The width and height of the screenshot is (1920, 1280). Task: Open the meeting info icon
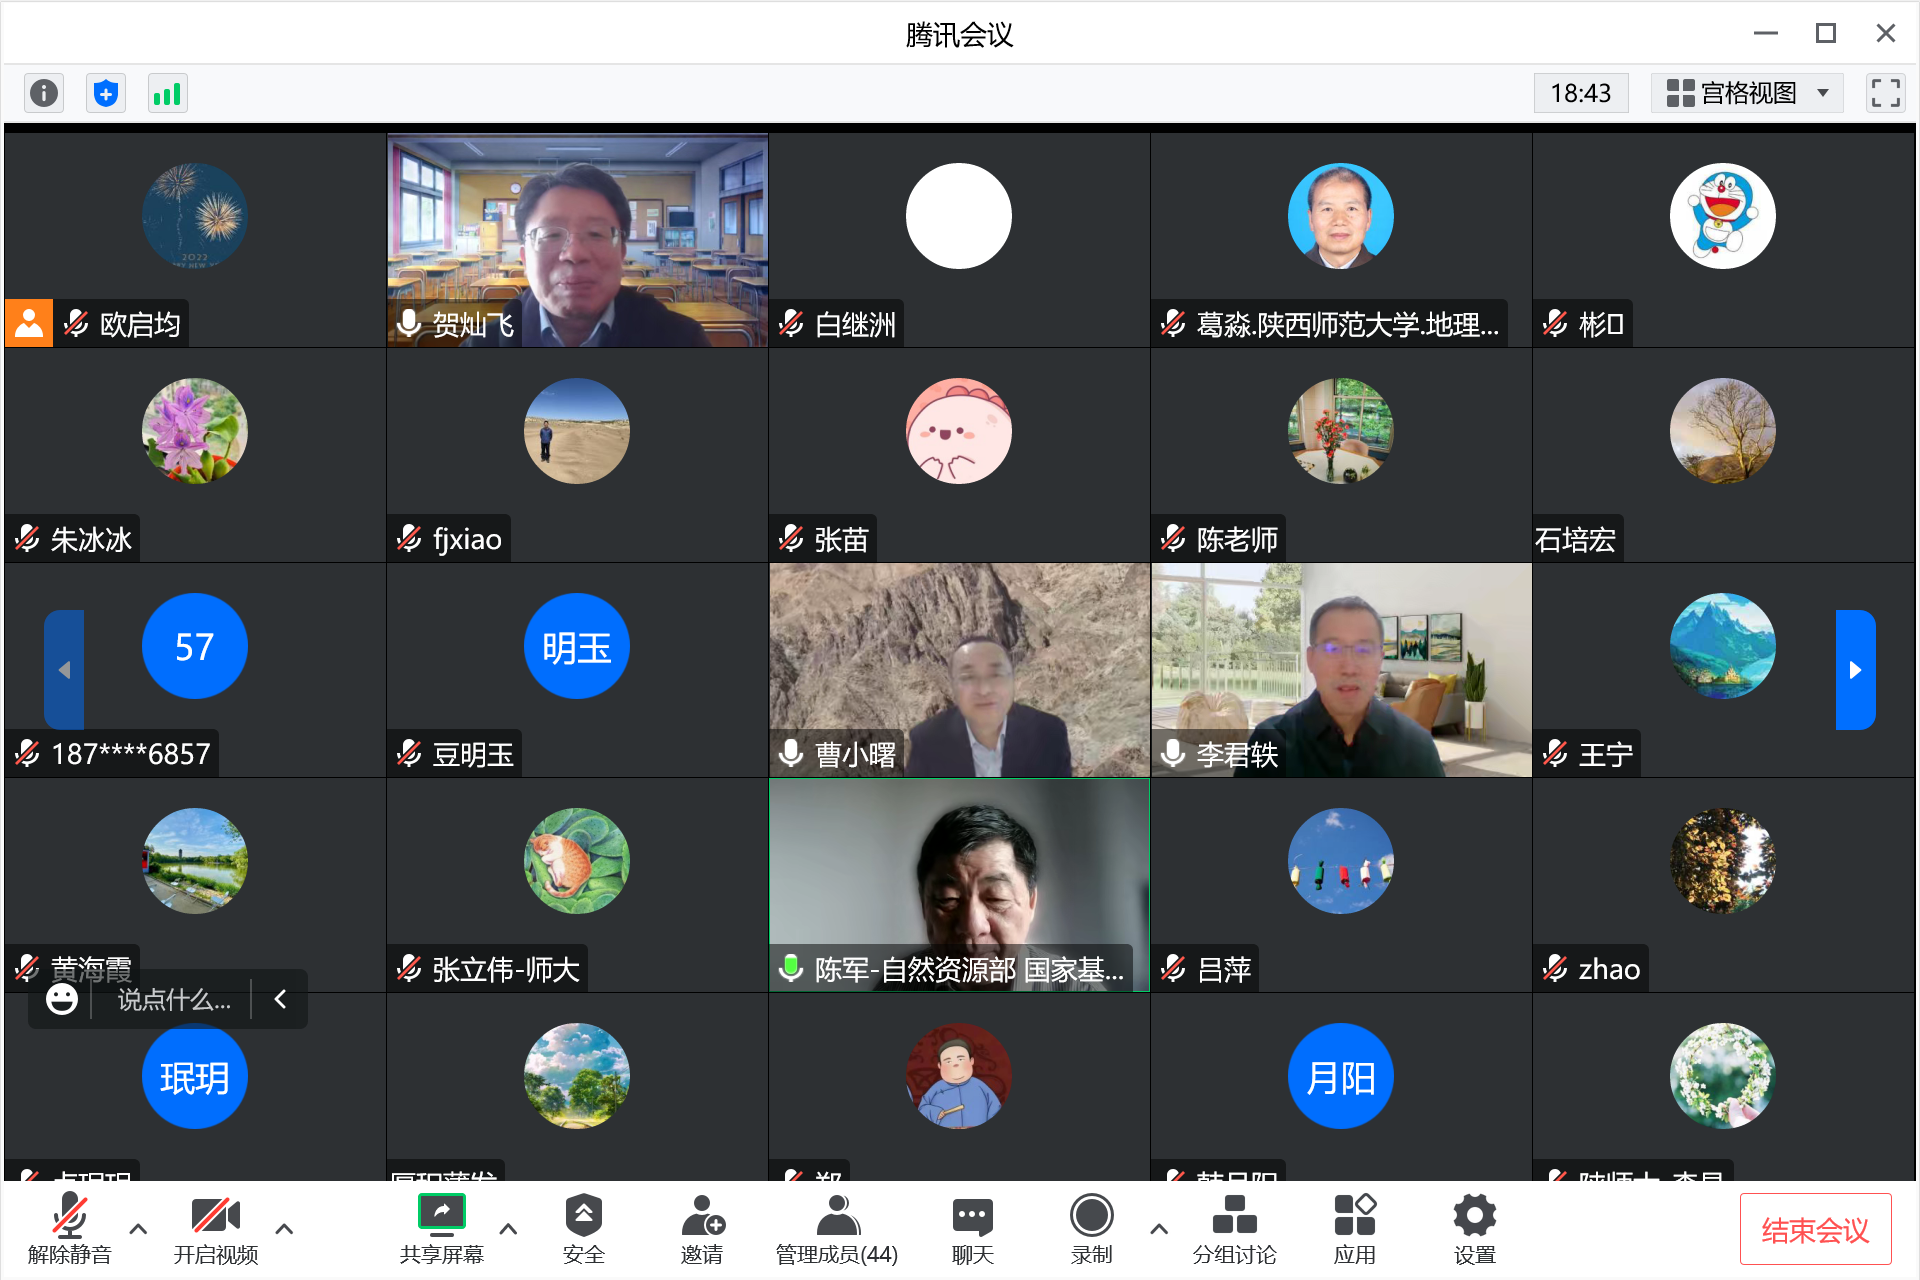click(44, 94)
